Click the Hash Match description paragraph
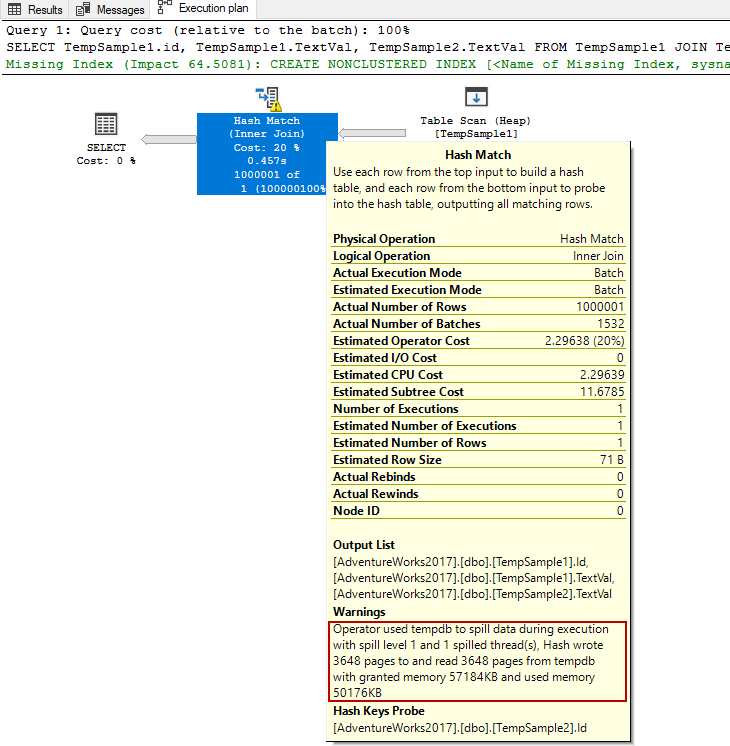 click(x=469, y=188)
